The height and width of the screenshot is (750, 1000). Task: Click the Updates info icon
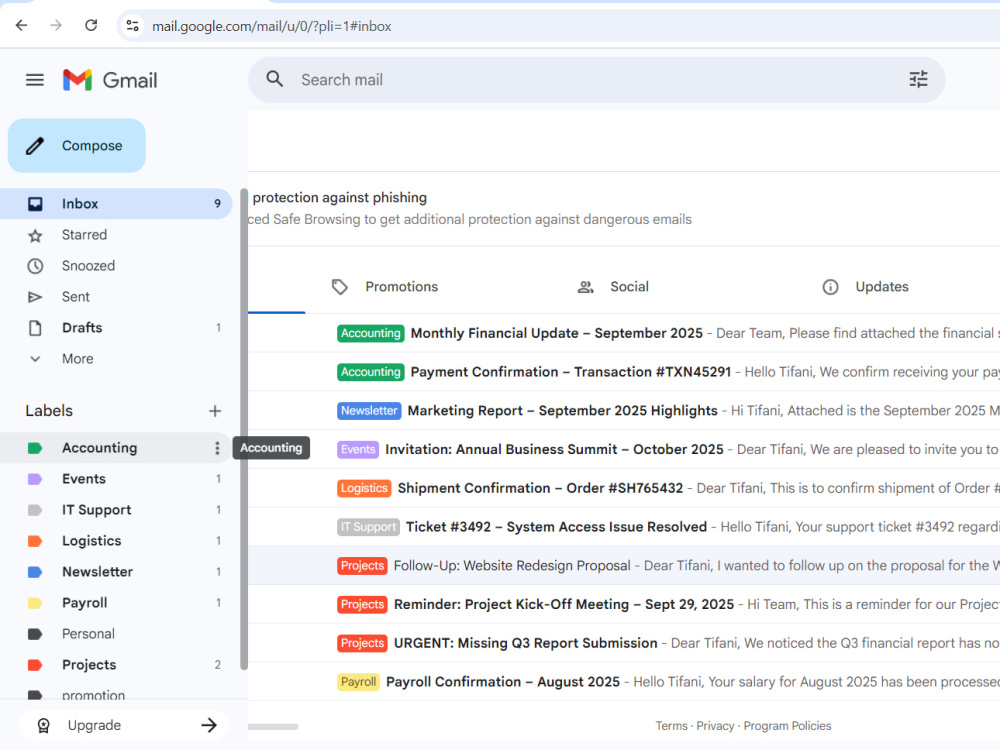pos(830,287)
